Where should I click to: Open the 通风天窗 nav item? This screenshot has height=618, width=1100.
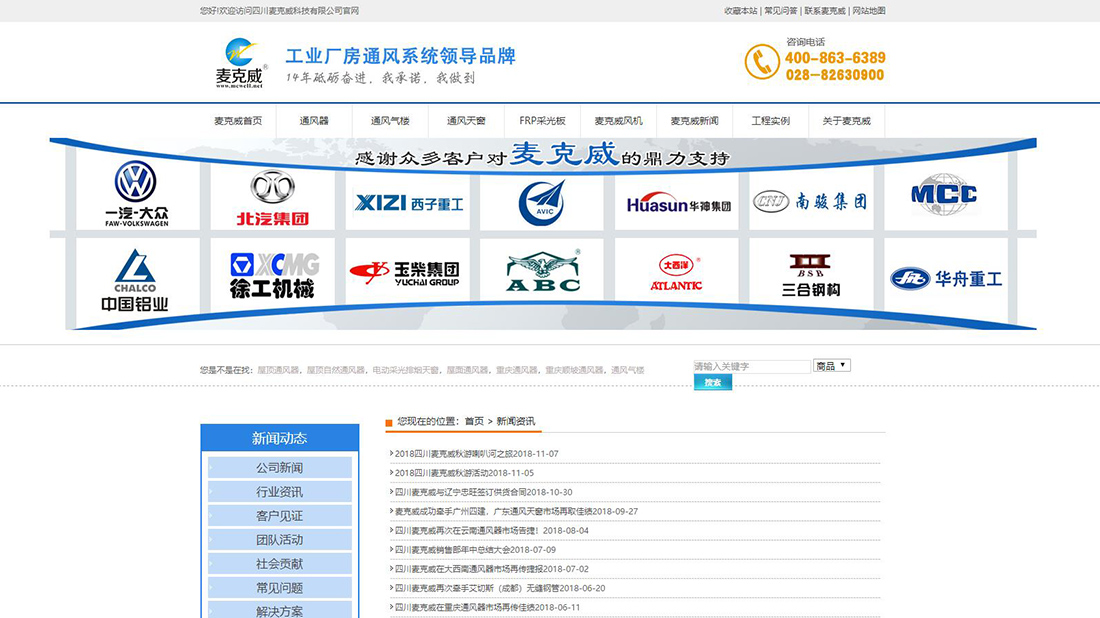click(x=466, y=121)
